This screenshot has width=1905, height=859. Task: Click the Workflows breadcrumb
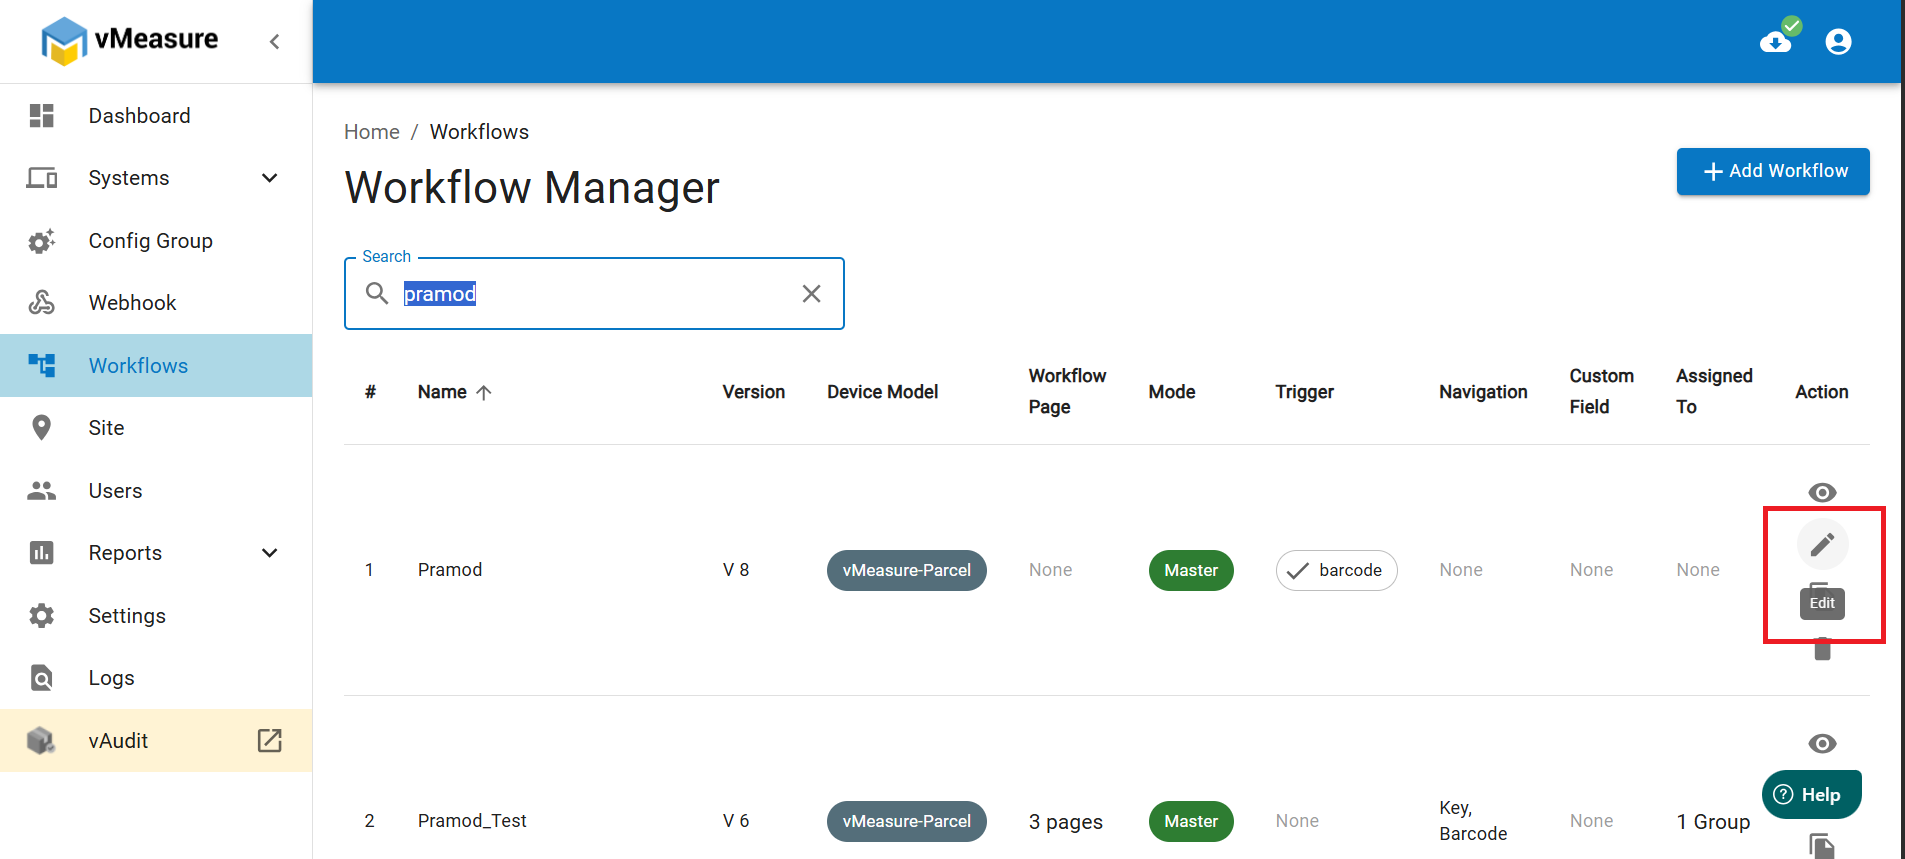pyautogui.click(x=479, y=132)
